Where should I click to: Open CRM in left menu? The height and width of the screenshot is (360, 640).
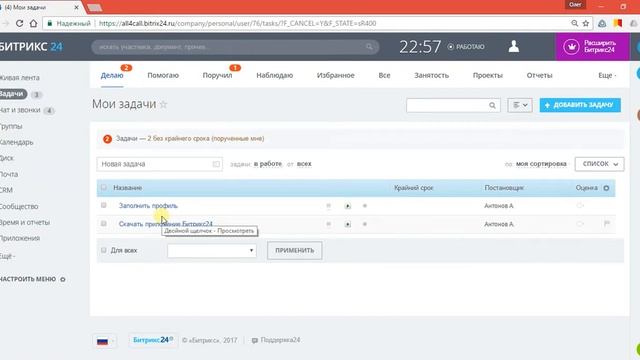click(x=6, y=190)
